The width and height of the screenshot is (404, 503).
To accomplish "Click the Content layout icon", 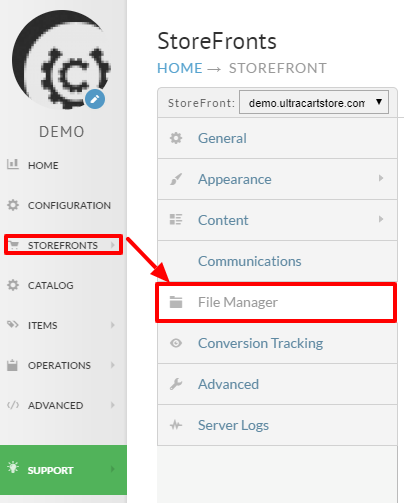I will coord(176,219).
